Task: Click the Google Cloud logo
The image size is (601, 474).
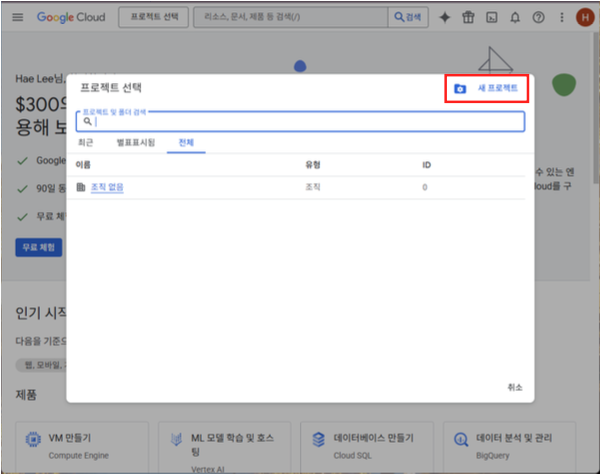Action: pos(71,17)
